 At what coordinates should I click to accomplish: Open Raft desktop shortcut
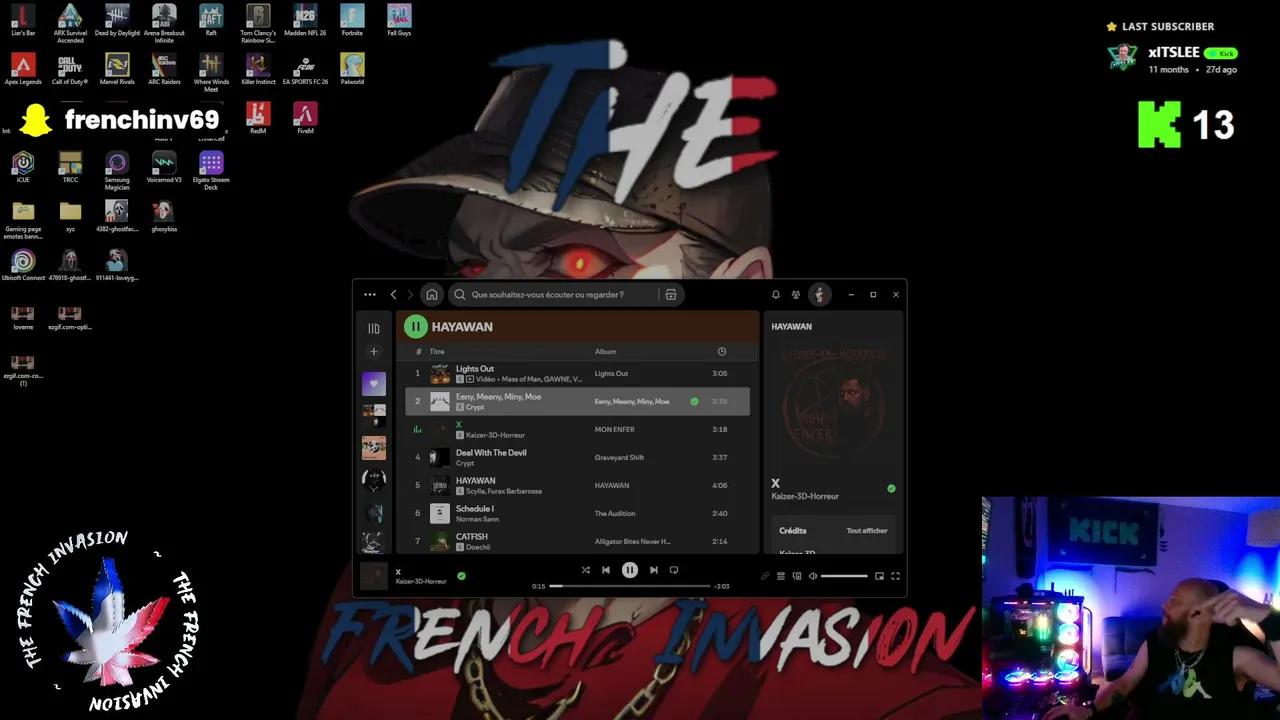click(x=211, y=20)
